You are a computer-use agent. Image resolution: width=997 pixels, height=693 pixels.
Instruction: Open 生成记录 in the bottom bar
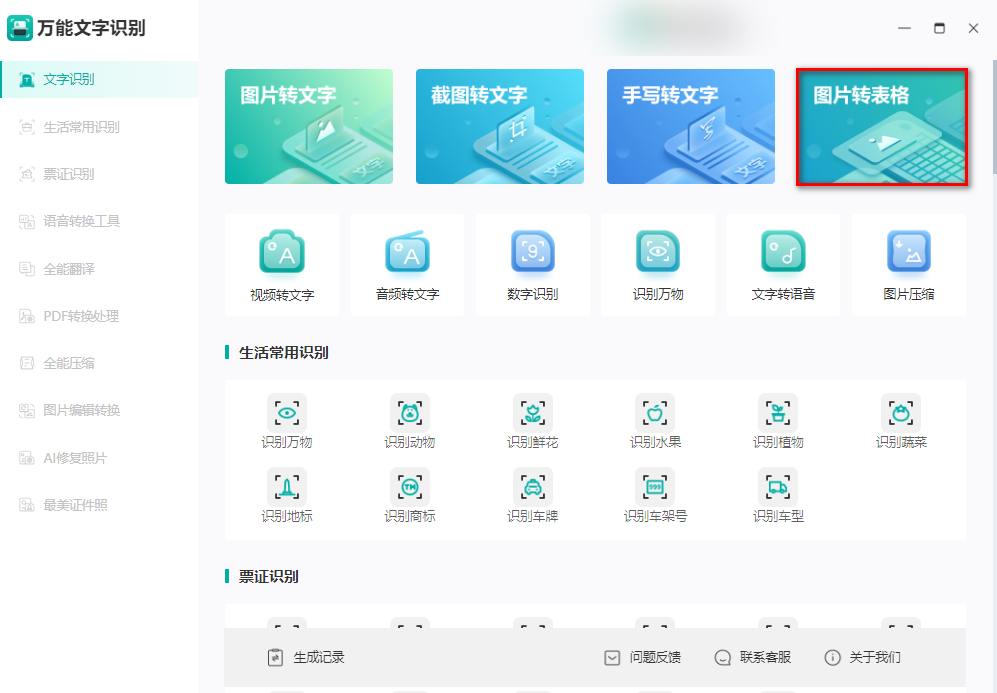[x=306, y=657]
